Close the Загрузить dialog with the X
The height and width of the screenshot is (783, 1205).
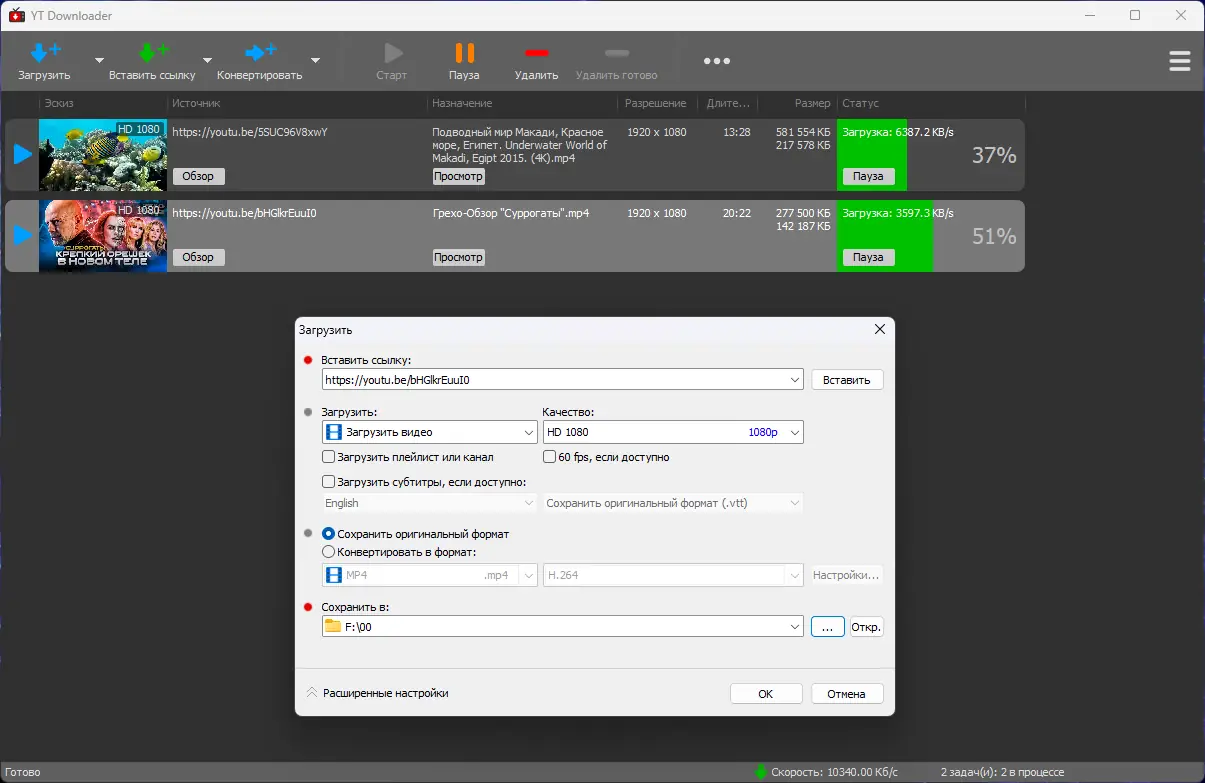point(880,329)
